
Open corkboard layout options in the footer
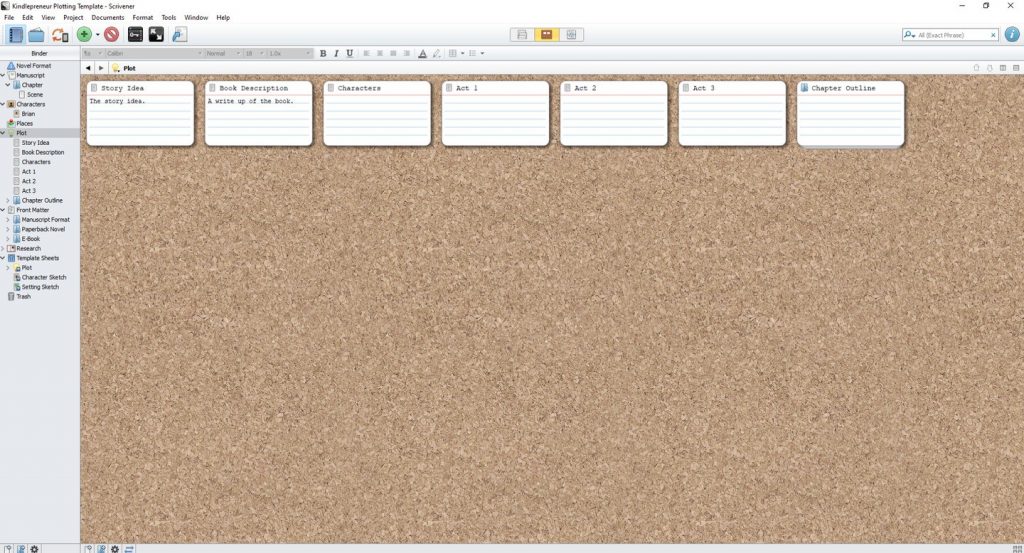tap(1017, 549)
